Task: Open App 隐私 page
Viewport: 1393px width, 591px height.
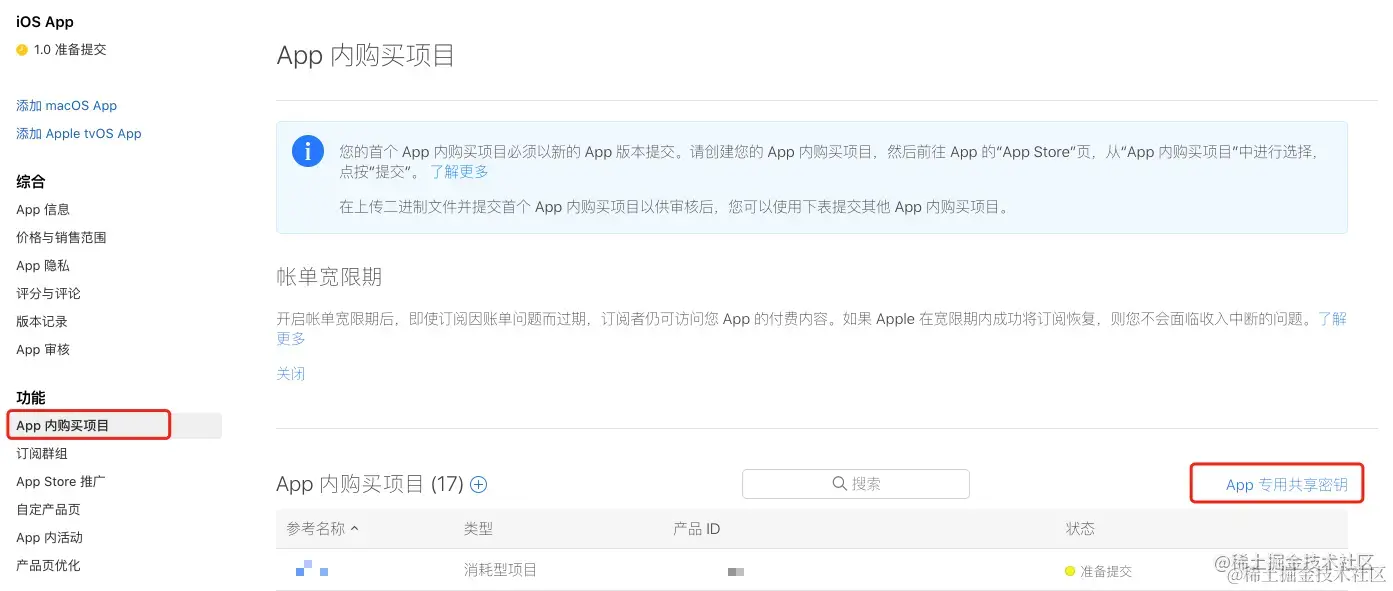Action: (x=43, y=265)
